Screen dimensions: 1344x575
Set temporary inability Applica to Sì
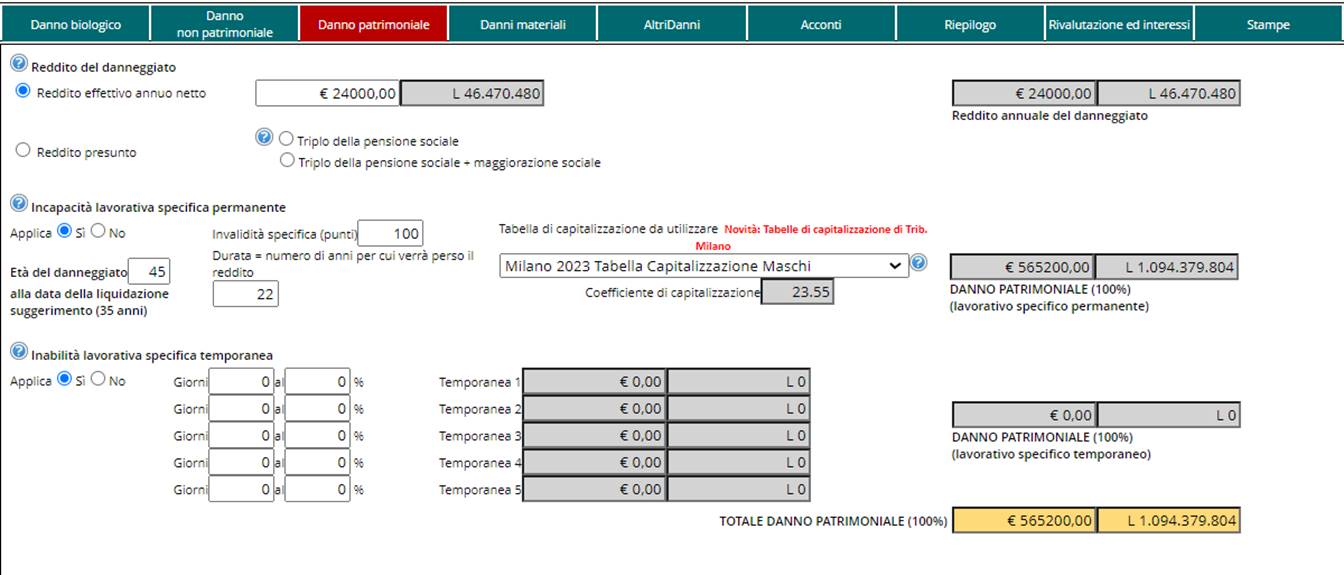tap(65, 379)
